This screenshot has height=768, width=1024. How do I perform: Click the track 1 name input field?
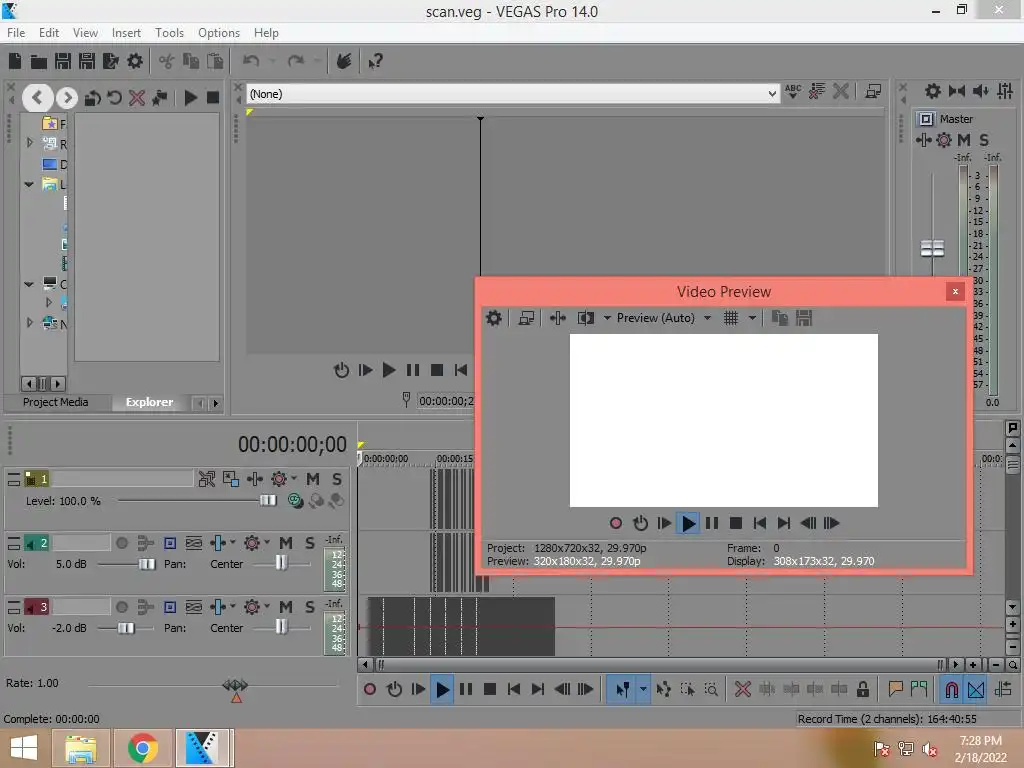pos(121,479)
